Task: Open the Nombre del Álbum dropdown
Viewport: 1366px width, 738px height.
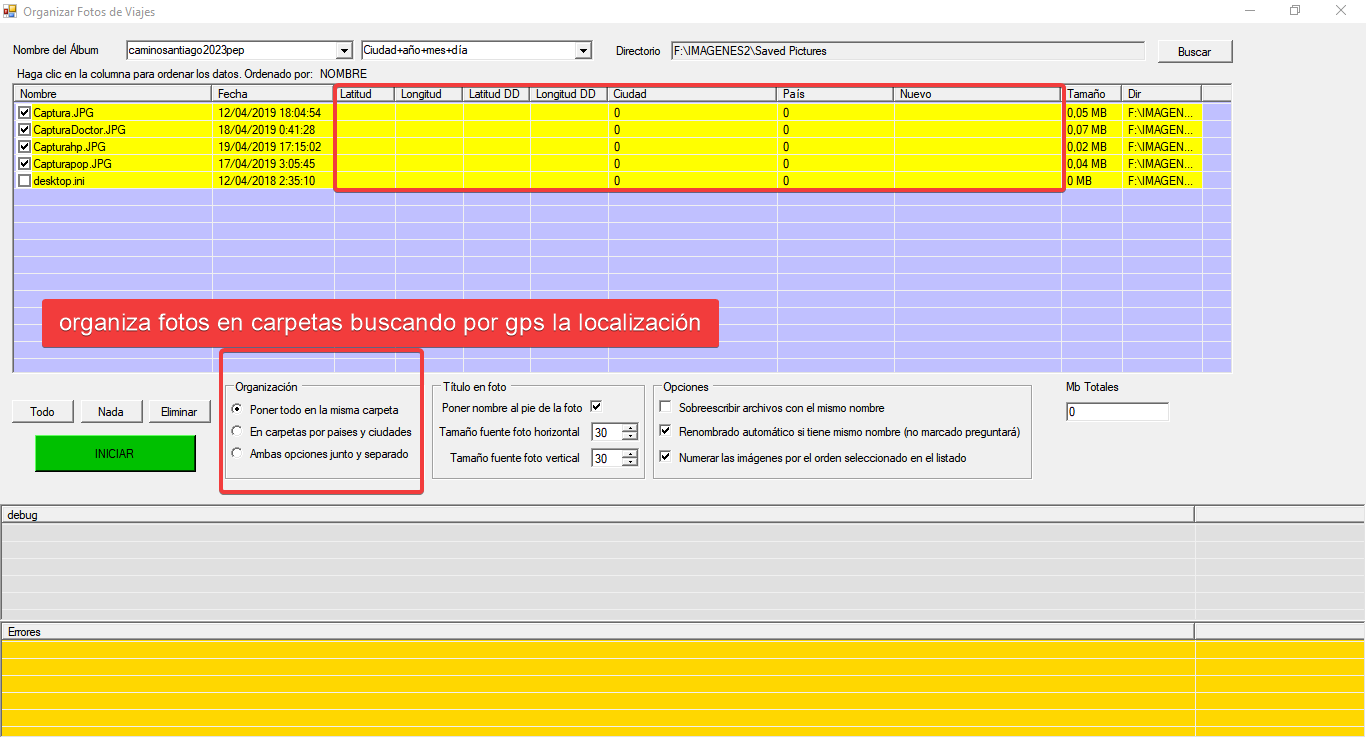Action: (x=344, y=51)
